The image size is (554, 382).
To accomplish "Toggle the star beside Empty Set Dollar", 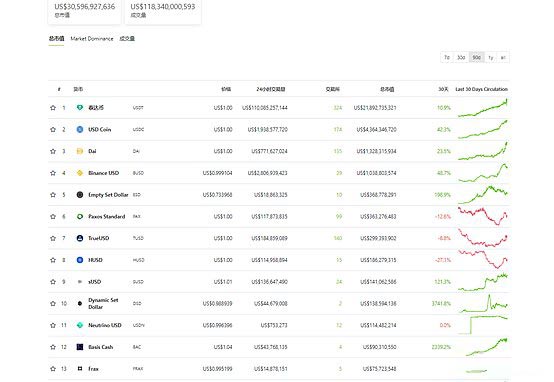I will click(53, 195).
